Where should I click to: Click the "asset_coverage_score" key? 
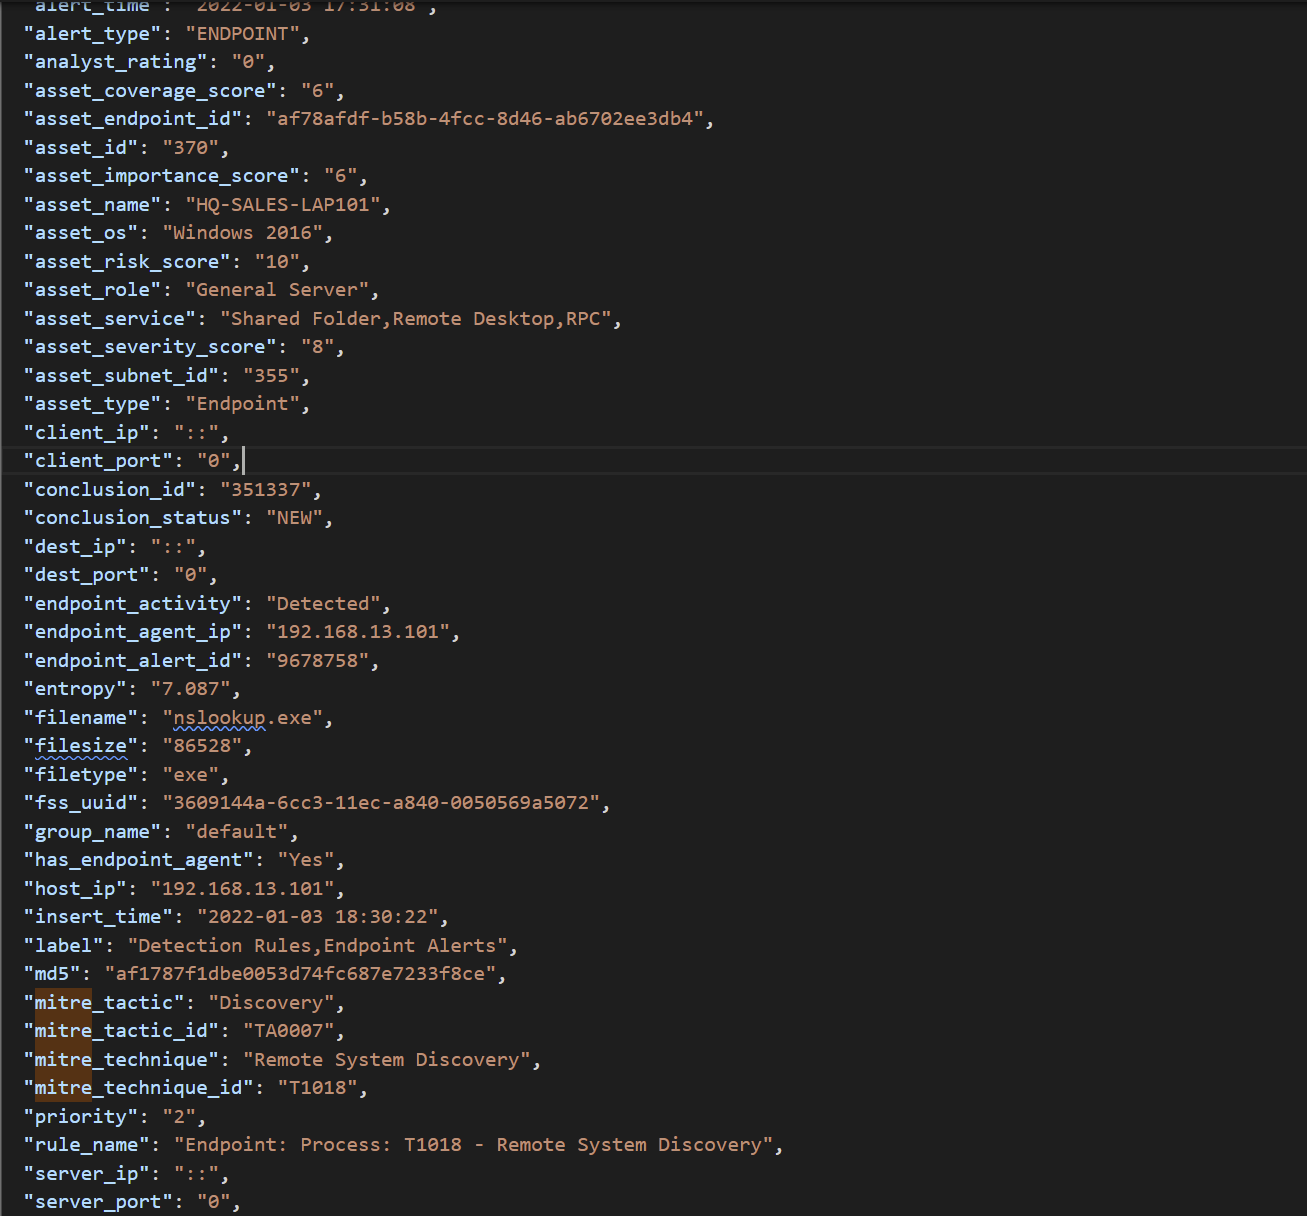click(x=151, y=91)
